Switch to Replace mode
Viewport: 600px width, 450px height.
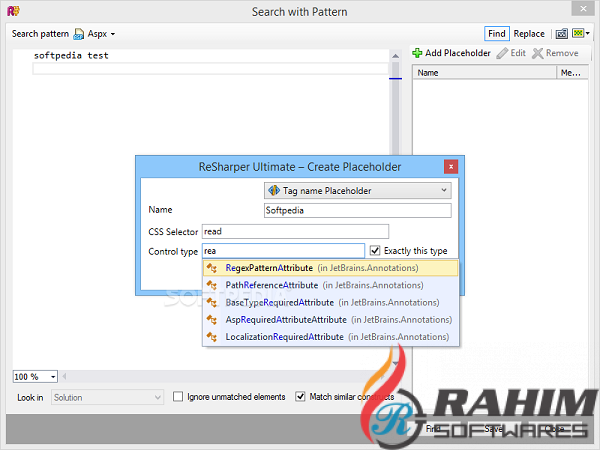click(x=529, y=34)
